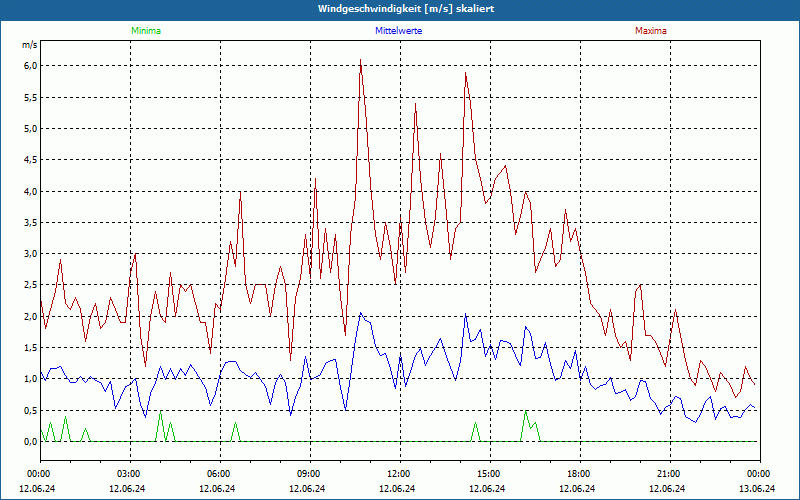Click the chart title 'Windgeschwindigkeit [m/s] skaliert'
This screenshot has height=500, width=800.
point(406,9)
